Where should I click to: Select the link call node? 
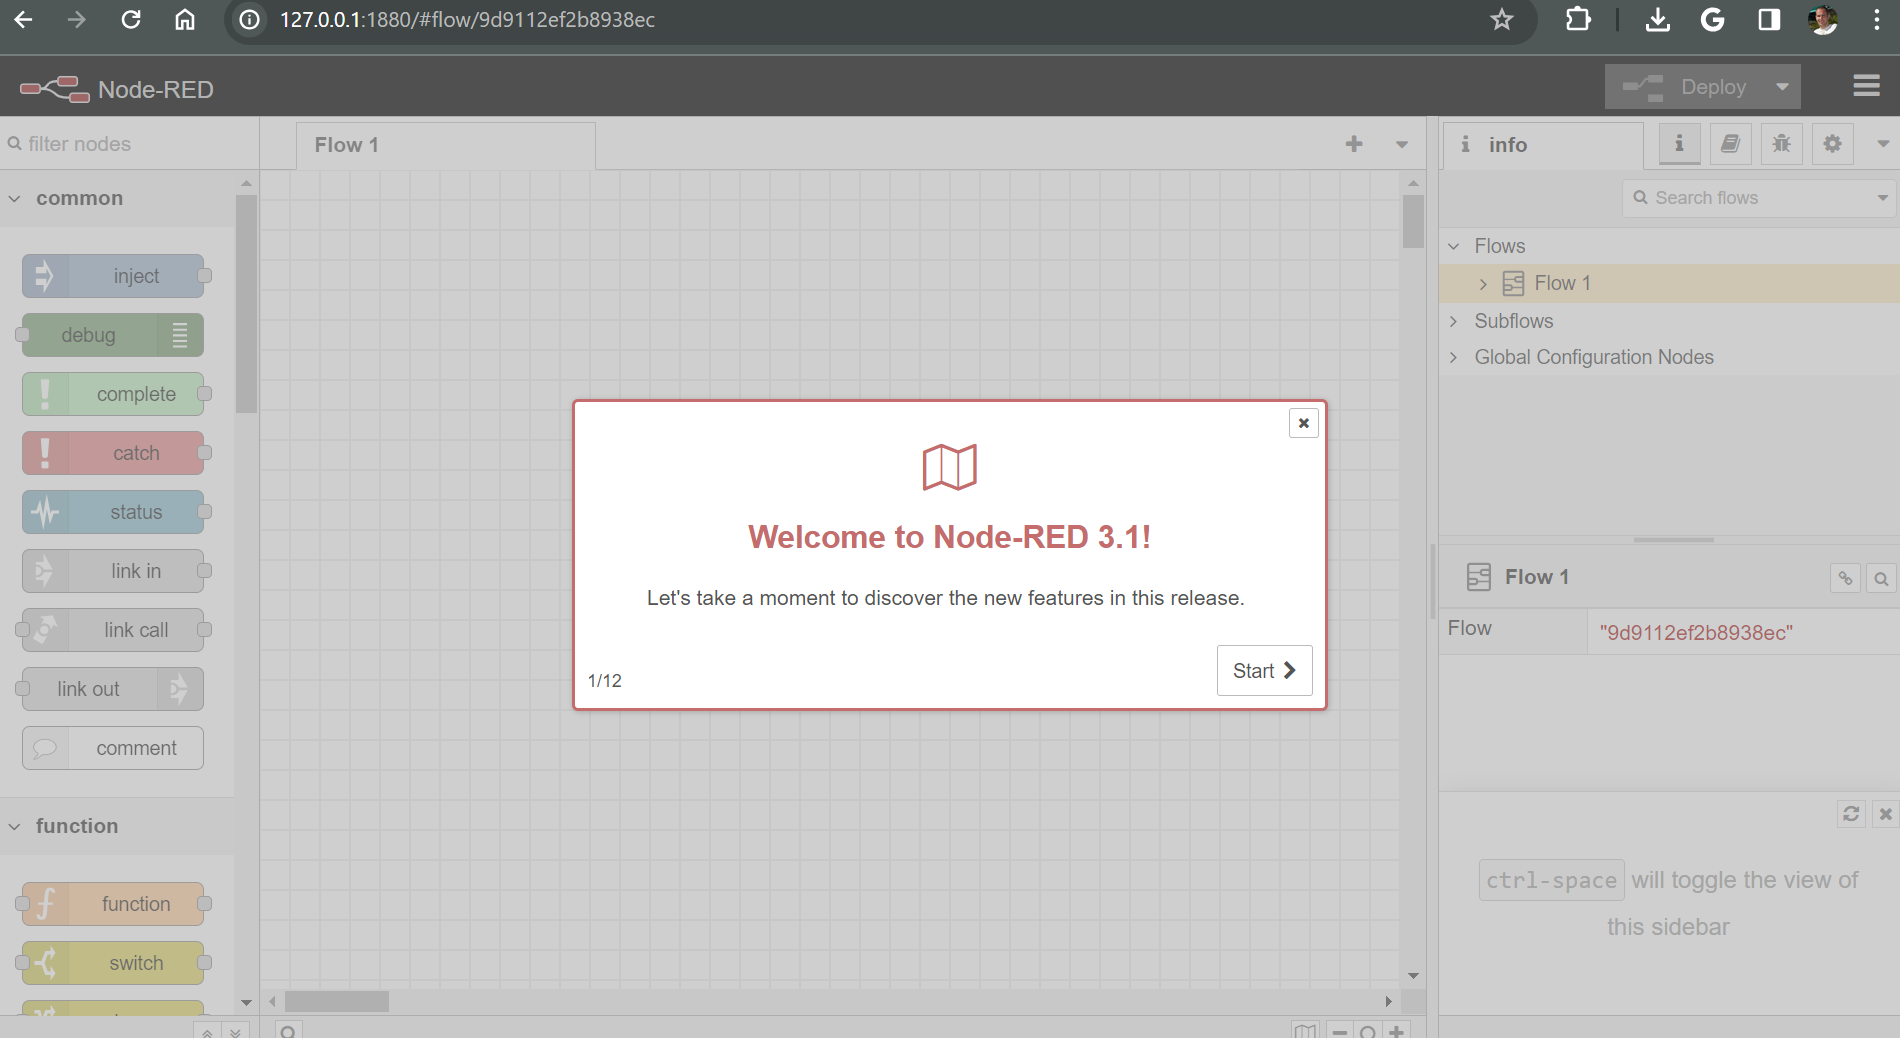point(113,630)
